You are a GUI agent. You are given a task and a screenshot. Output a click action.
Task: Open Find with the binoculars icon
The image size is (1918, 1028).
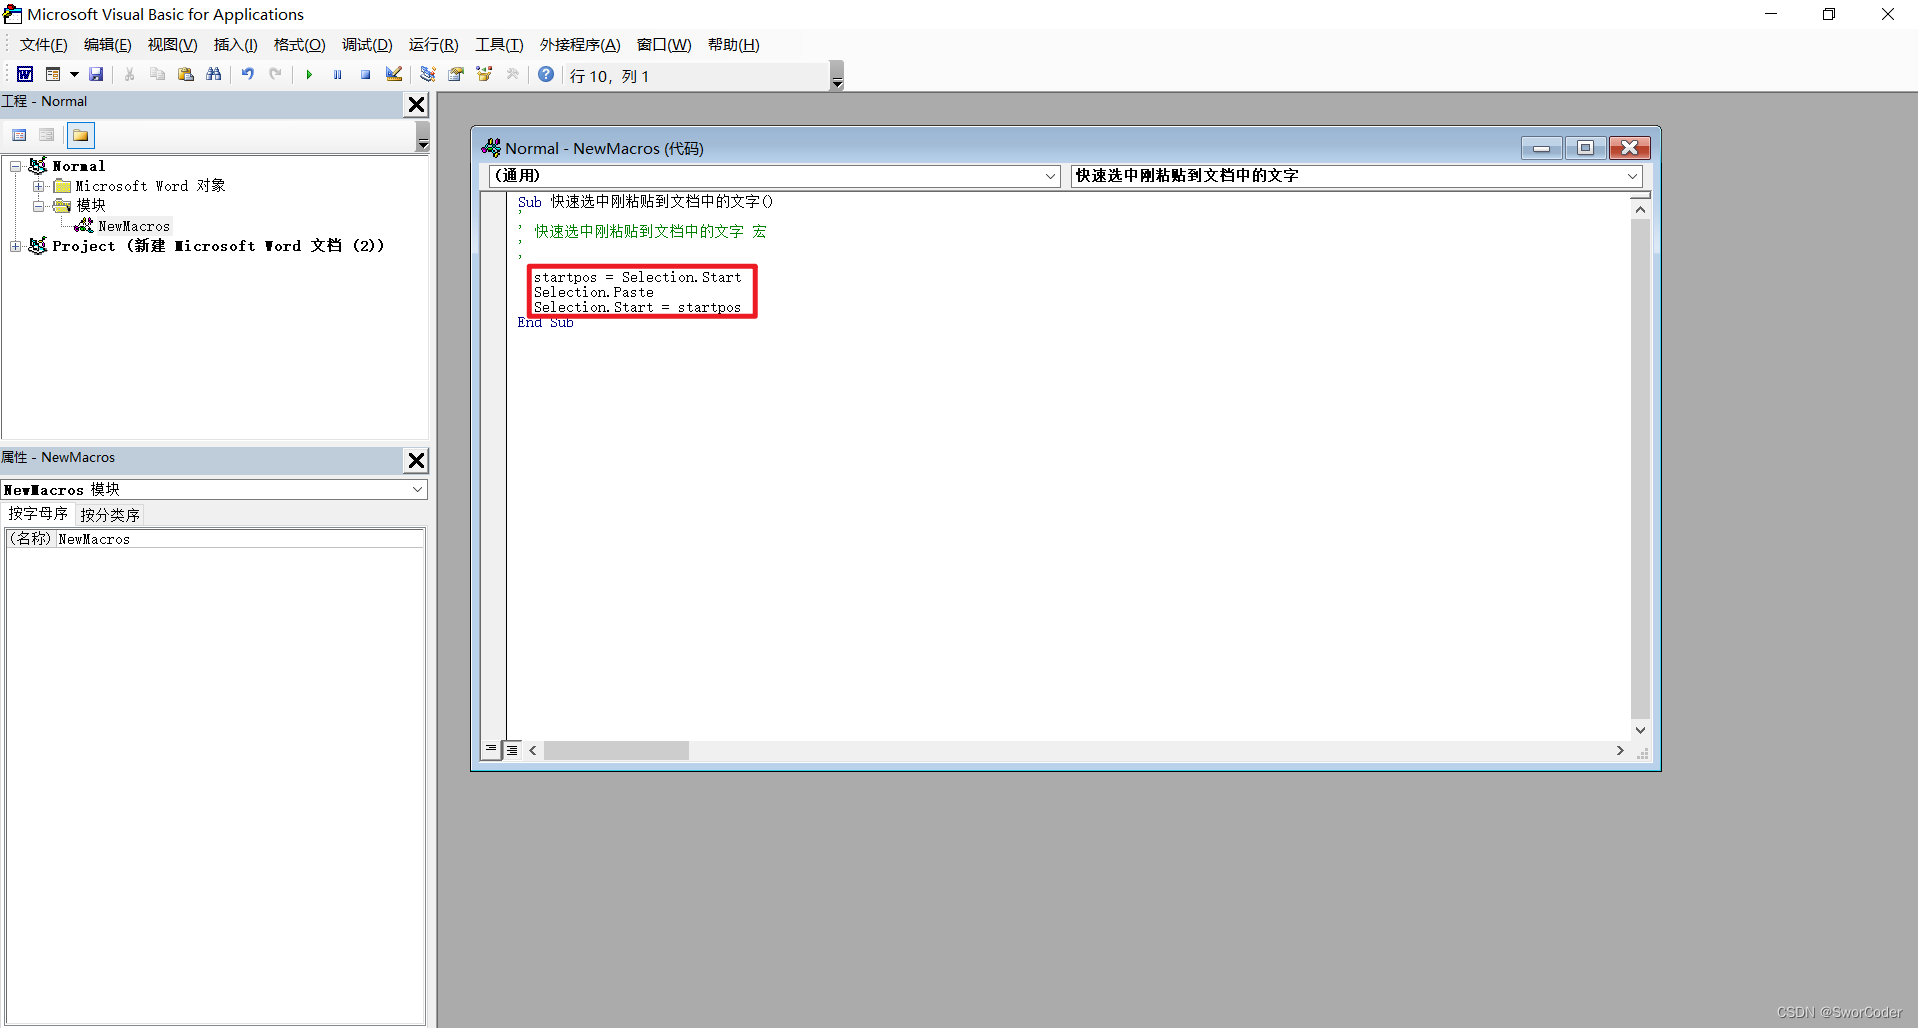pos(214,75)
